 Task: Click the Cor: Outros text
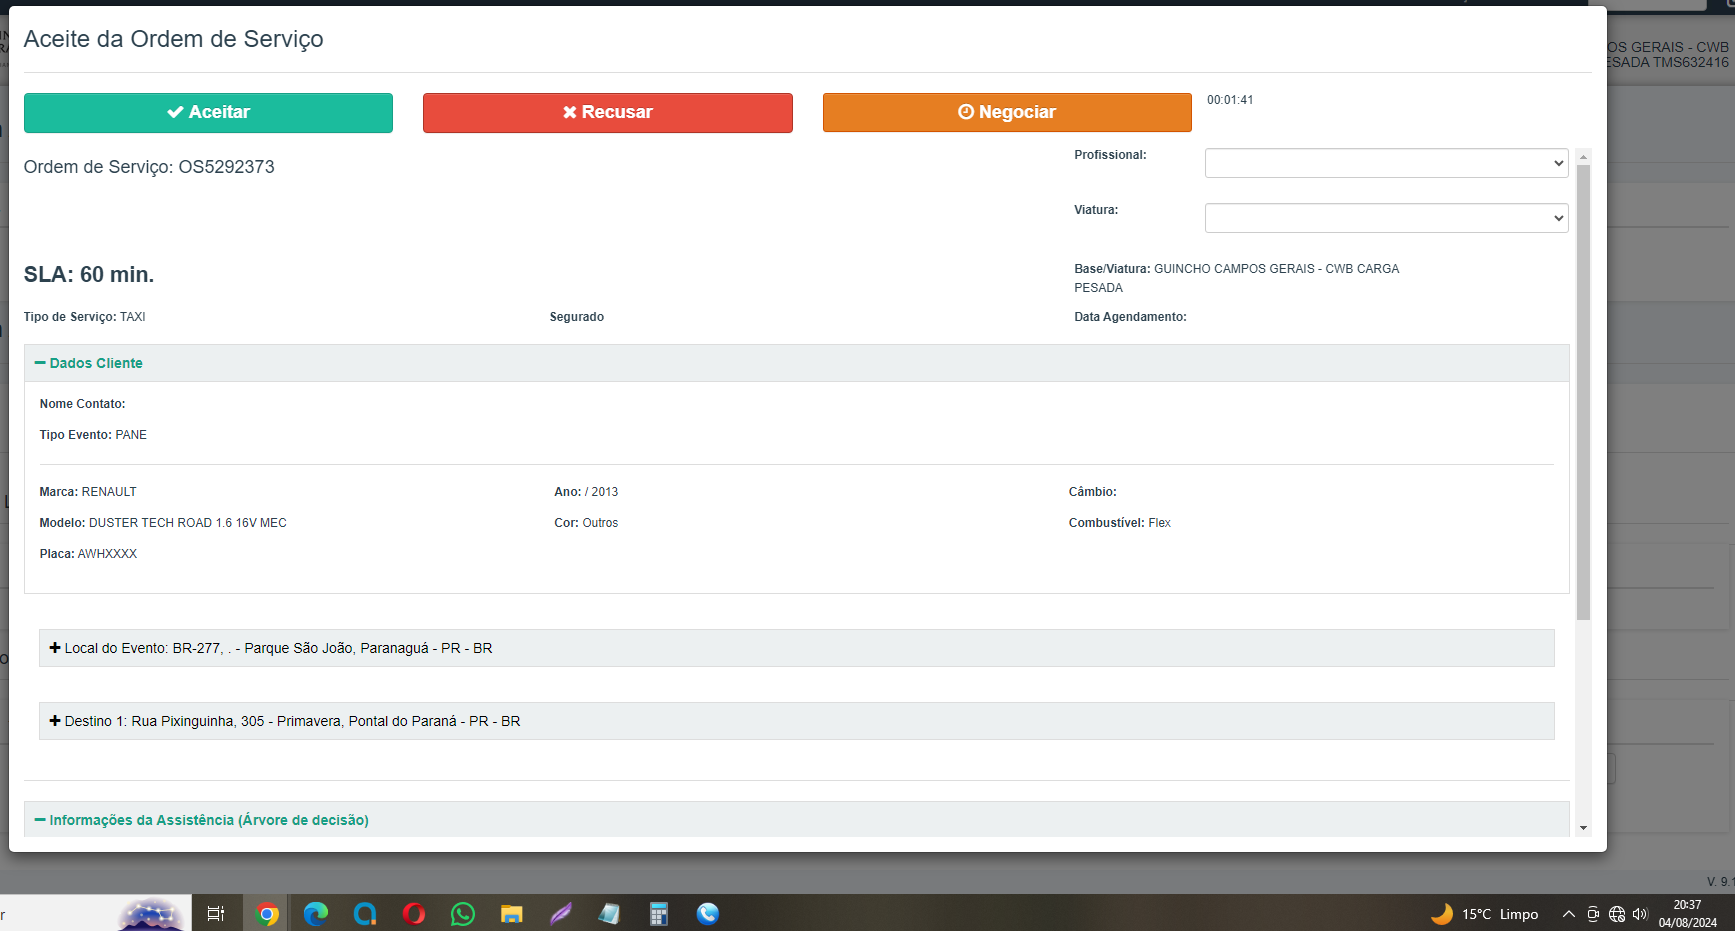tap(586, 523)
